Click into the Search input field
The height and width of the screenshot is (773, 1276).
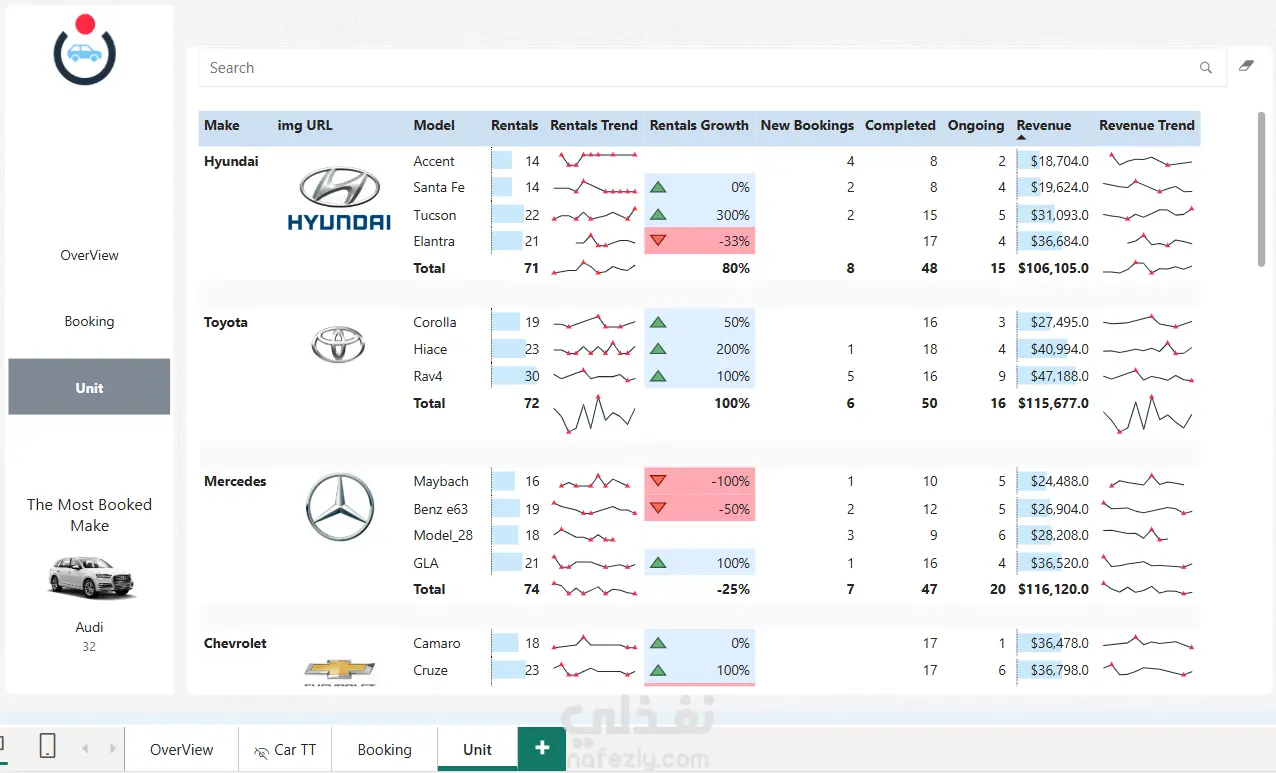coord(700,68)
